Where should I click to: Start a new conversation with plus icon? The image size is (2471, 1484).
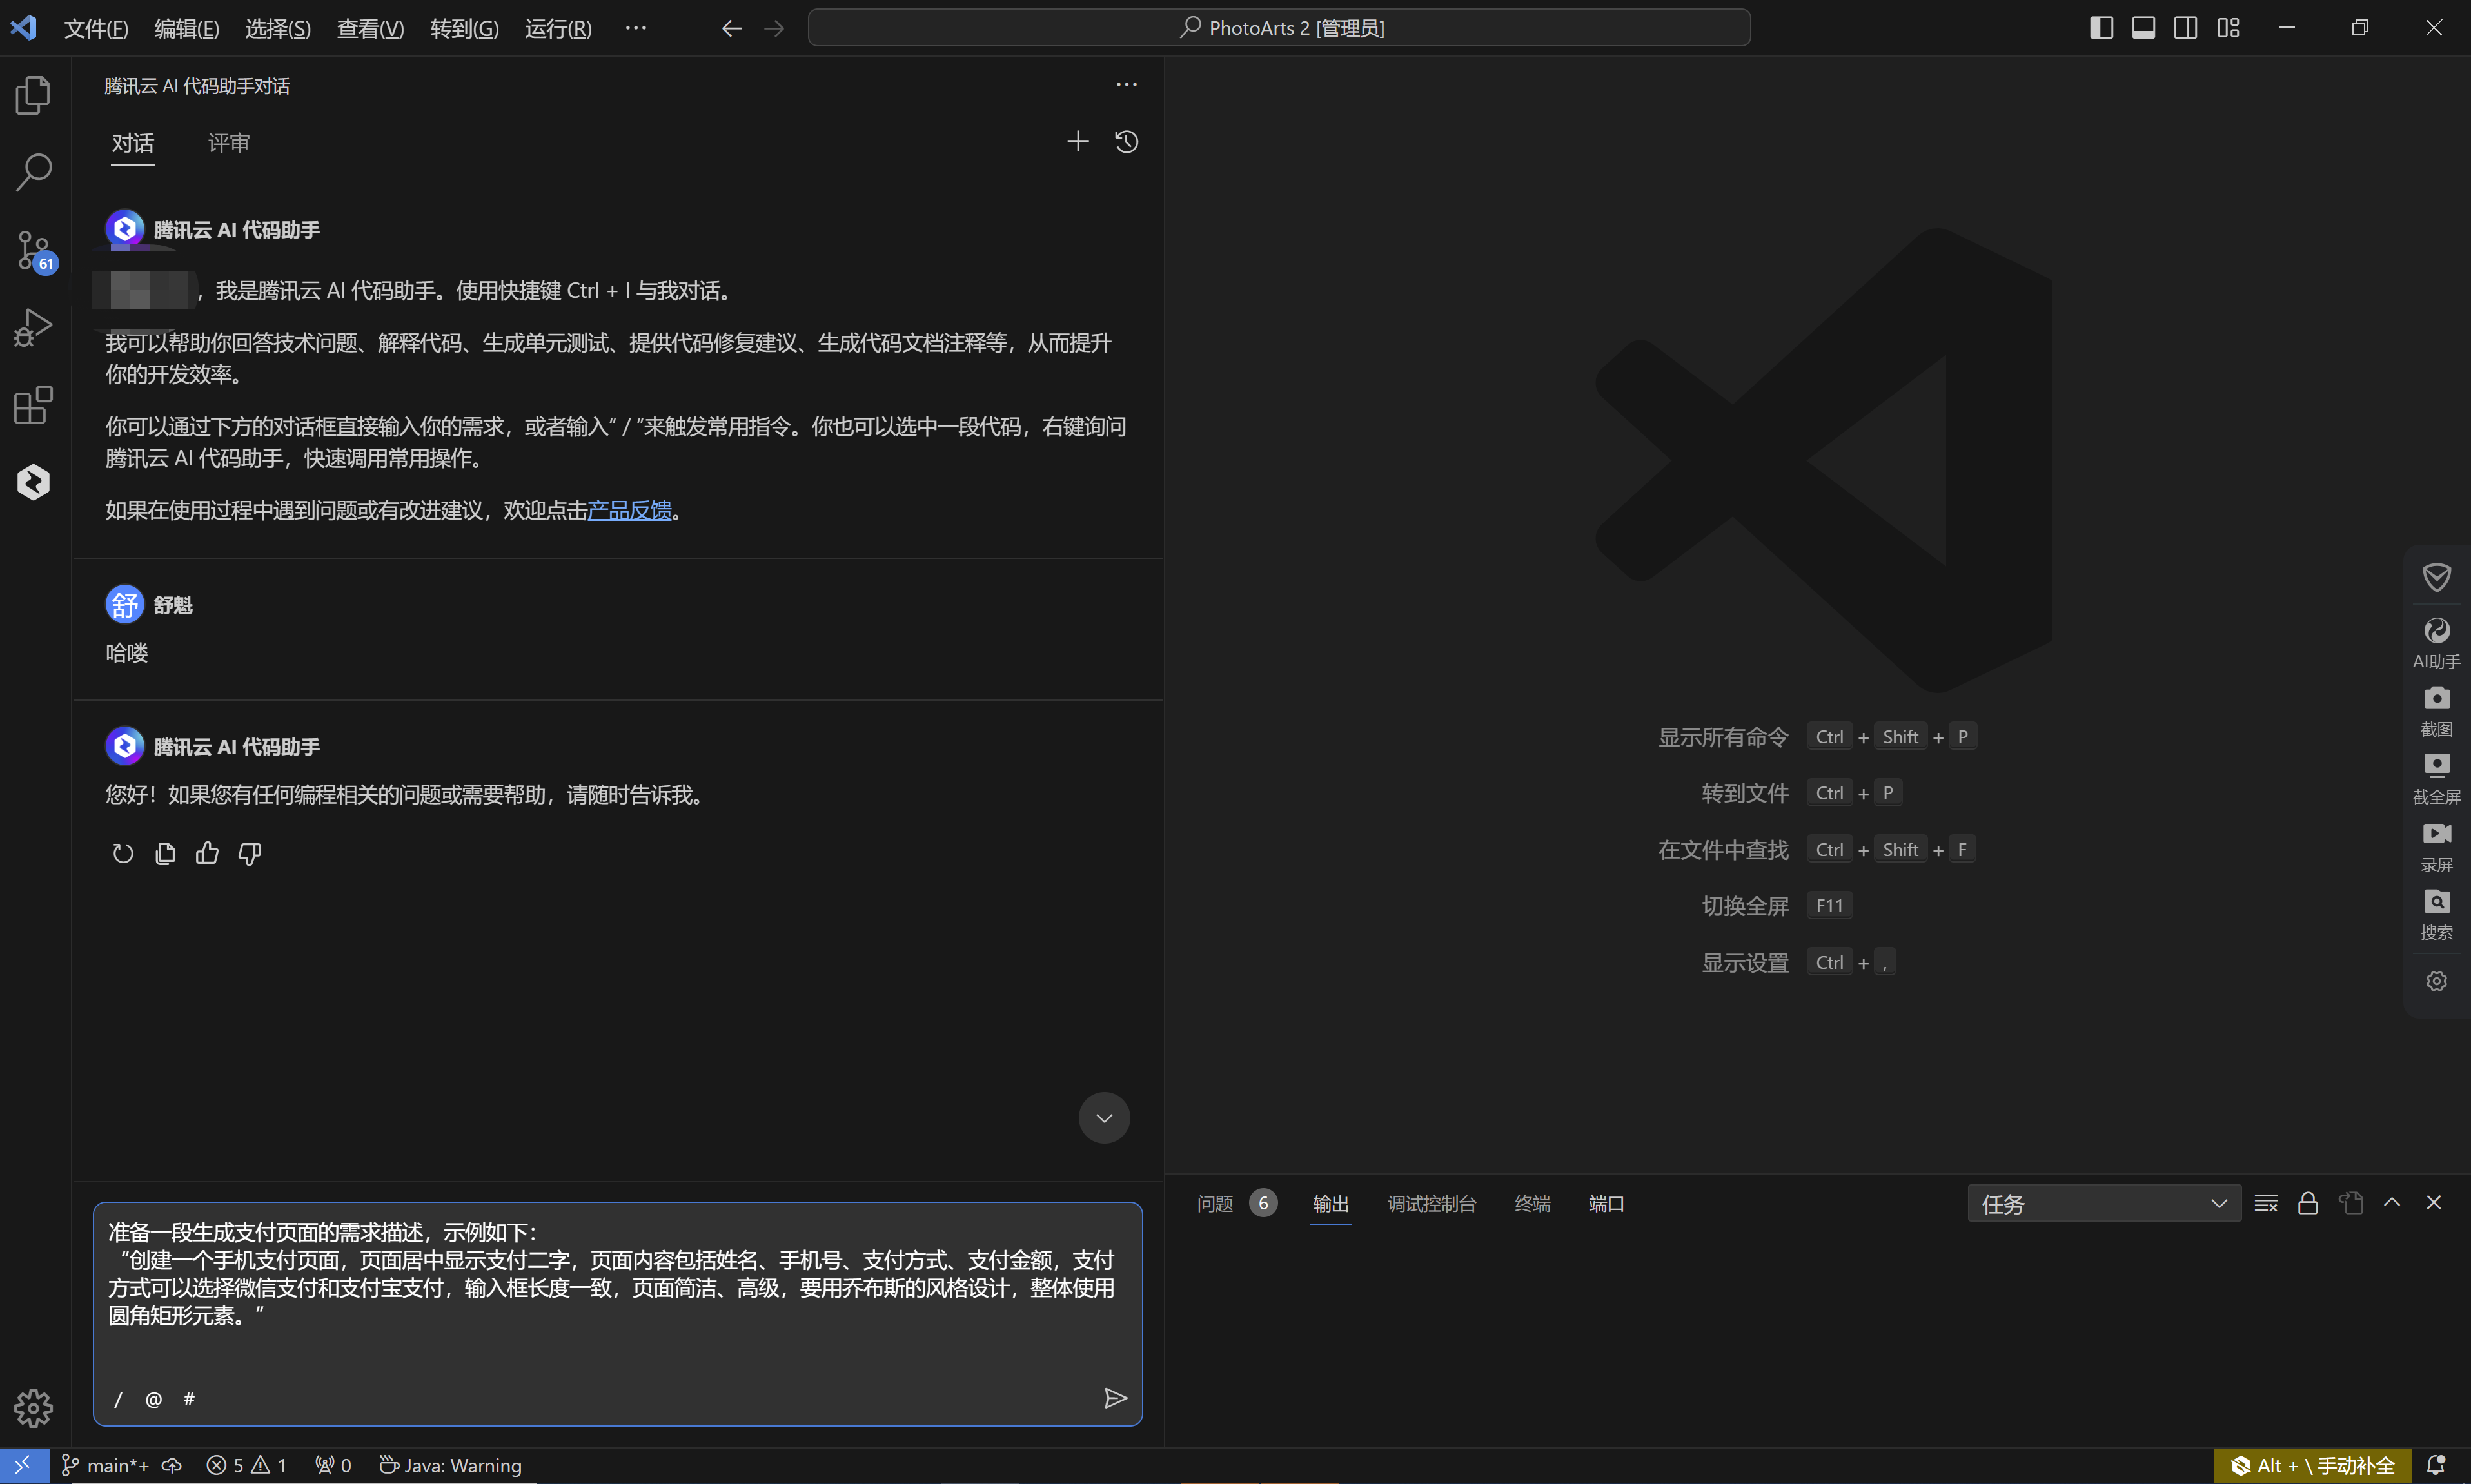1077,142
